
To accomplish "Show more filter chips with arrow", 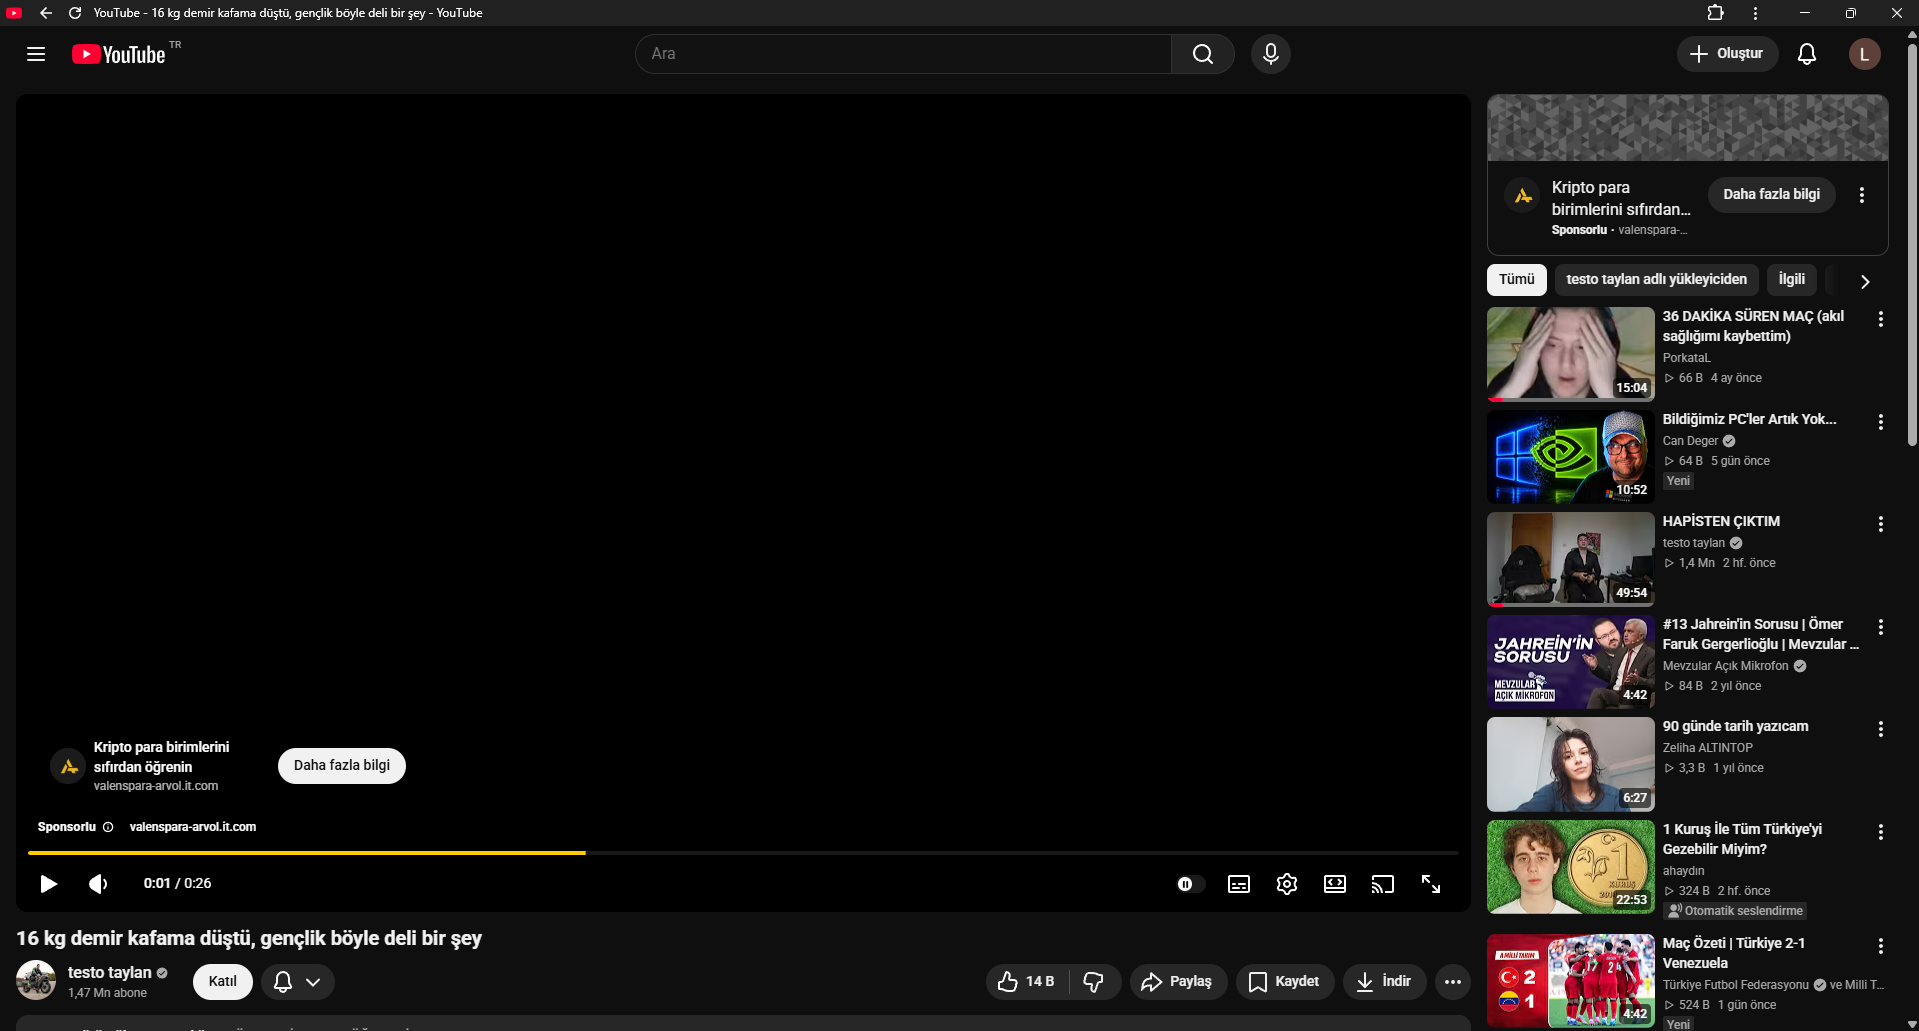I will click(x=1865, y=282).
